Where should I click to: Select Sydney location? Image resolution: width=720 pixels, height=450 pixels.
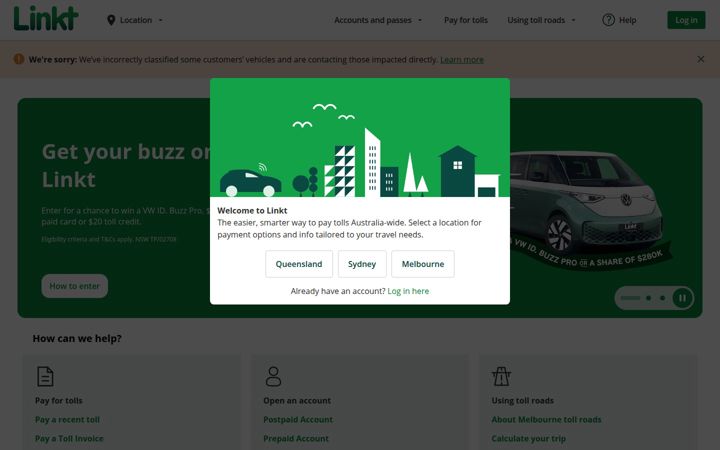pyautogui.click(x=362, y=264)
